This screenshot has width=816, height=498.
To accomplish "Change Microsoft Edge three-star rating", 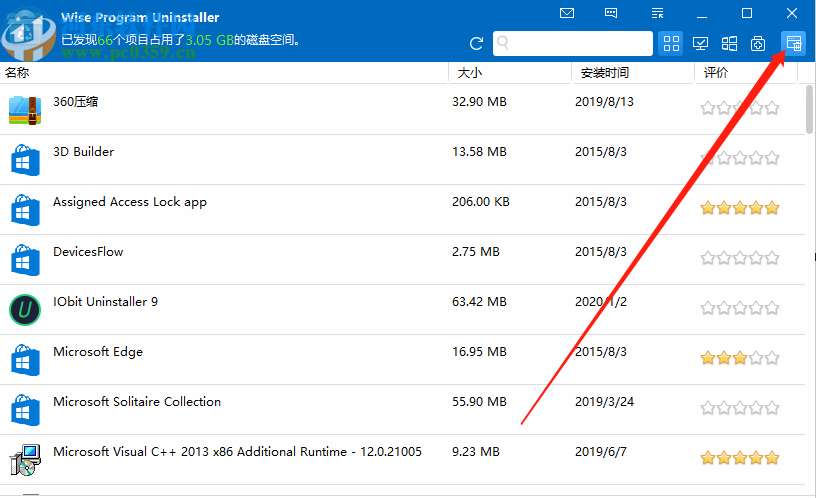I will pos(740,358).
